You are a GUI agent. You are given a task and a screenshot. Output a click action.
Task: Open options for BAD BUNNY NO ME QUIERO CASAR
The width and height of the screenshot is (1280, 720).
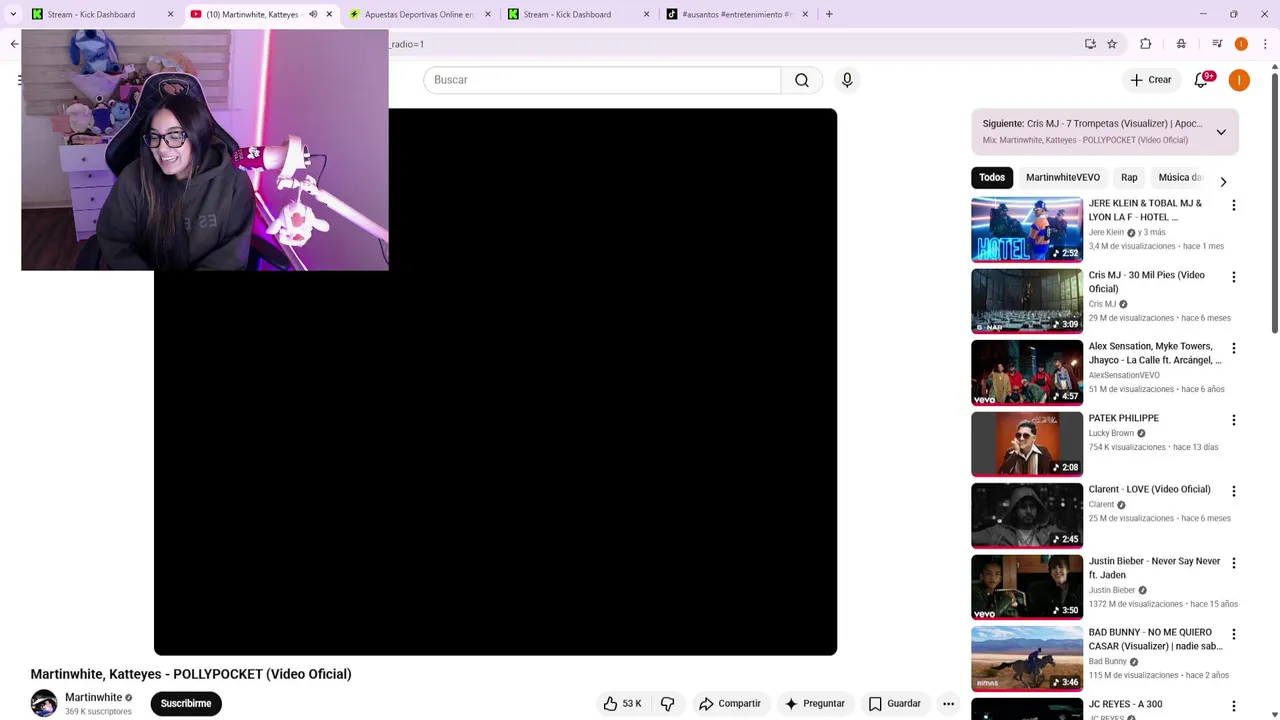pos(1233,634)
